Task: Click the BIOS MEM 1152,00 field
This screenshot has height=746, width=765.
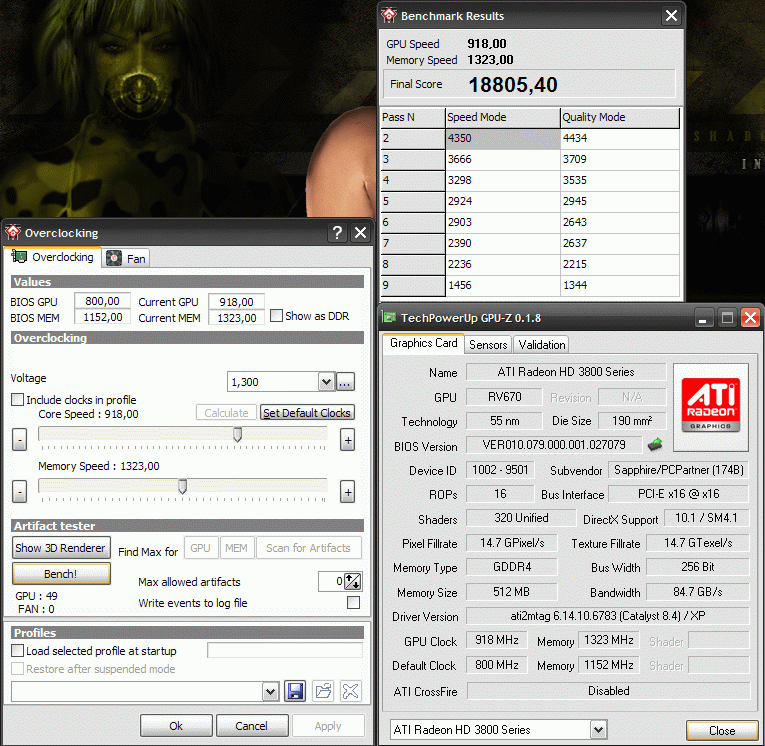Action: (102, 317)
